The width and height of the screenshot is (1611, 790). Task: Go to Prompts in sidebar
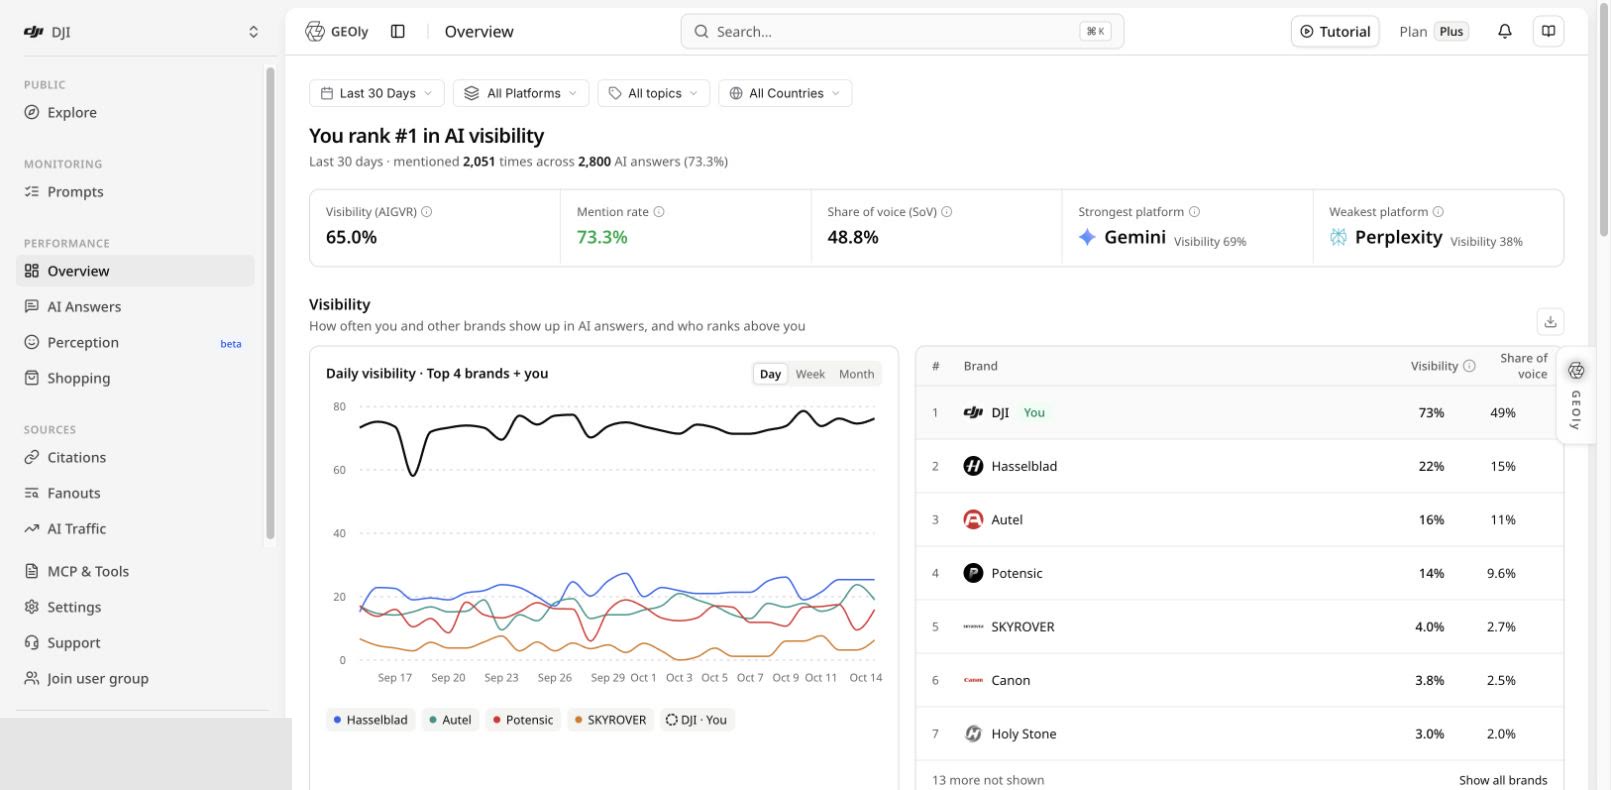(x=135, y=192)
